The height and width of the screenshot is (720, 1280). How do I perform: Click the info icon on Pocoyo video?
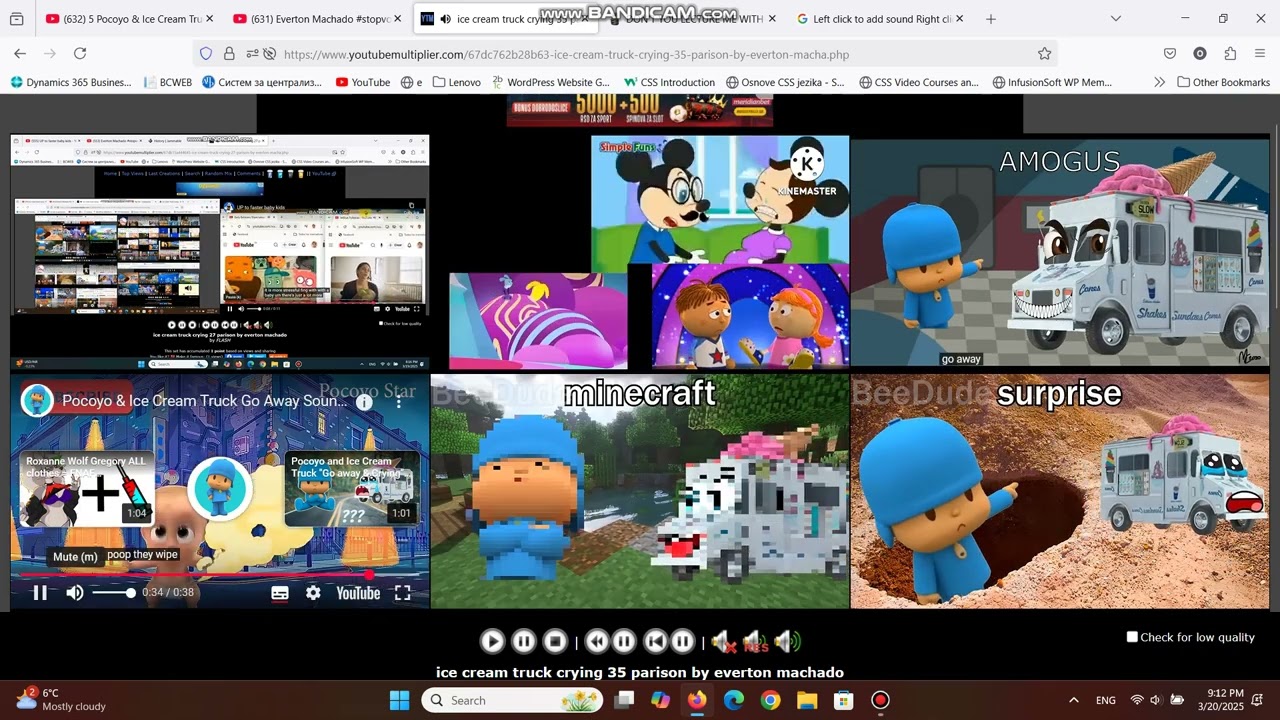[x=364, y=401]
